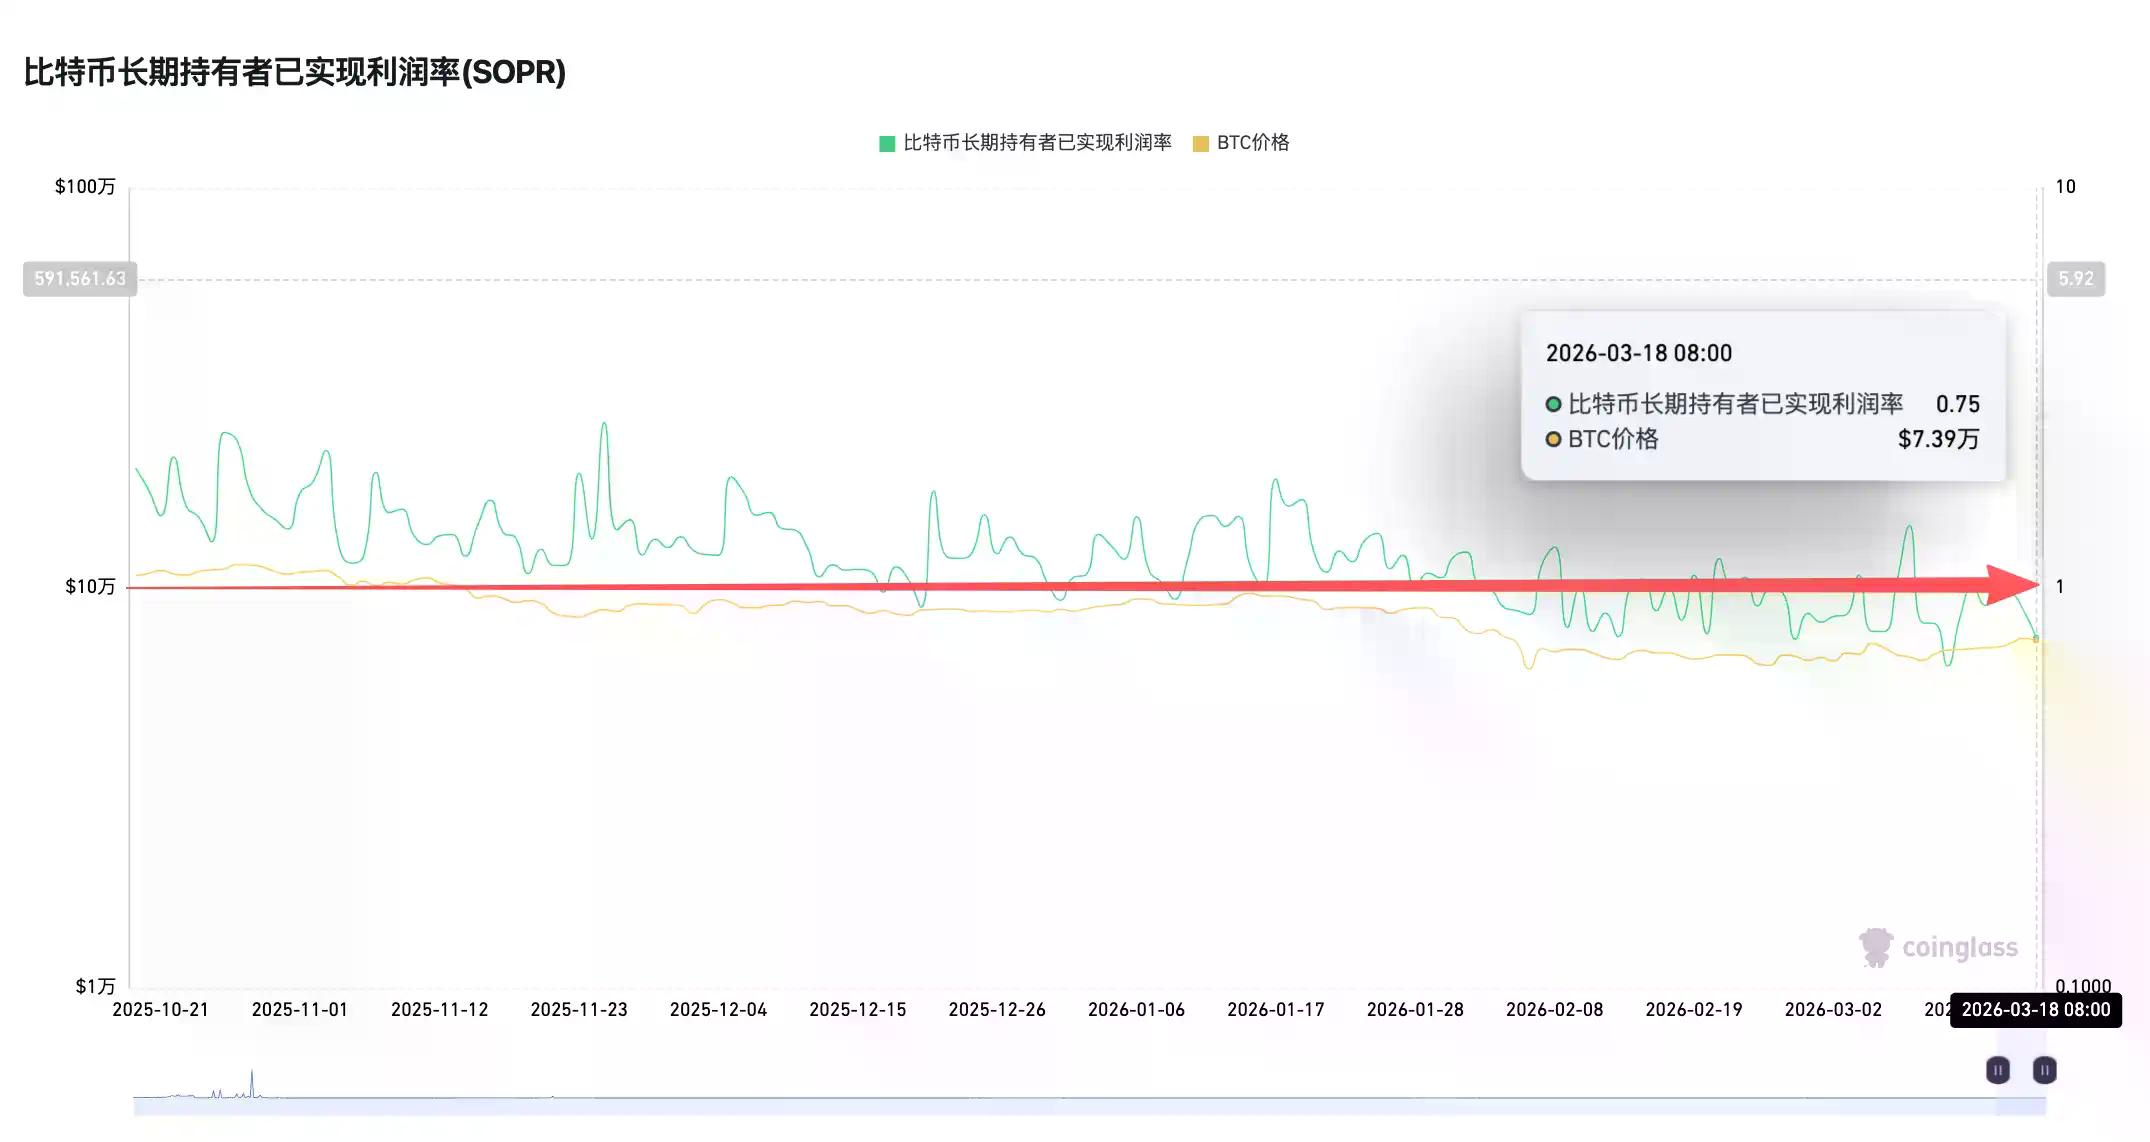Click the coinglass watermark text
Image resolution: width=2150 pixels, height=1142 pixels.
pos(1959,947)
